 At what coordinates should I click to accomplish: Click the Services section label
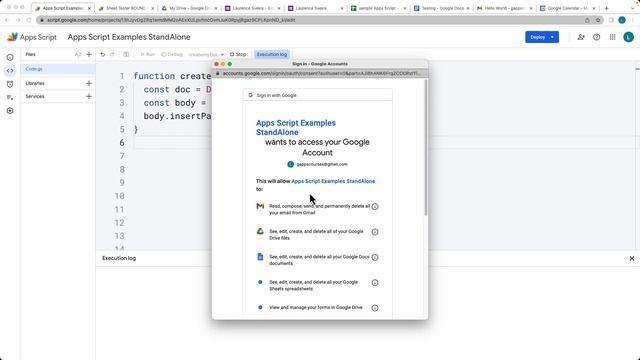35,96
